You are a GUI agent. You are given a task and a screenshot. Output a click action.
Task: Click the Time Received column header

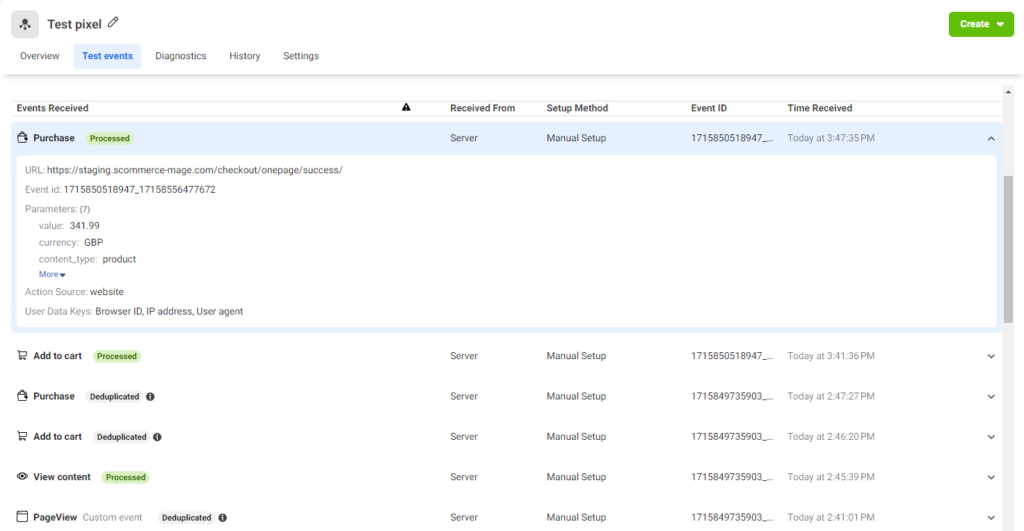(820, 108)
